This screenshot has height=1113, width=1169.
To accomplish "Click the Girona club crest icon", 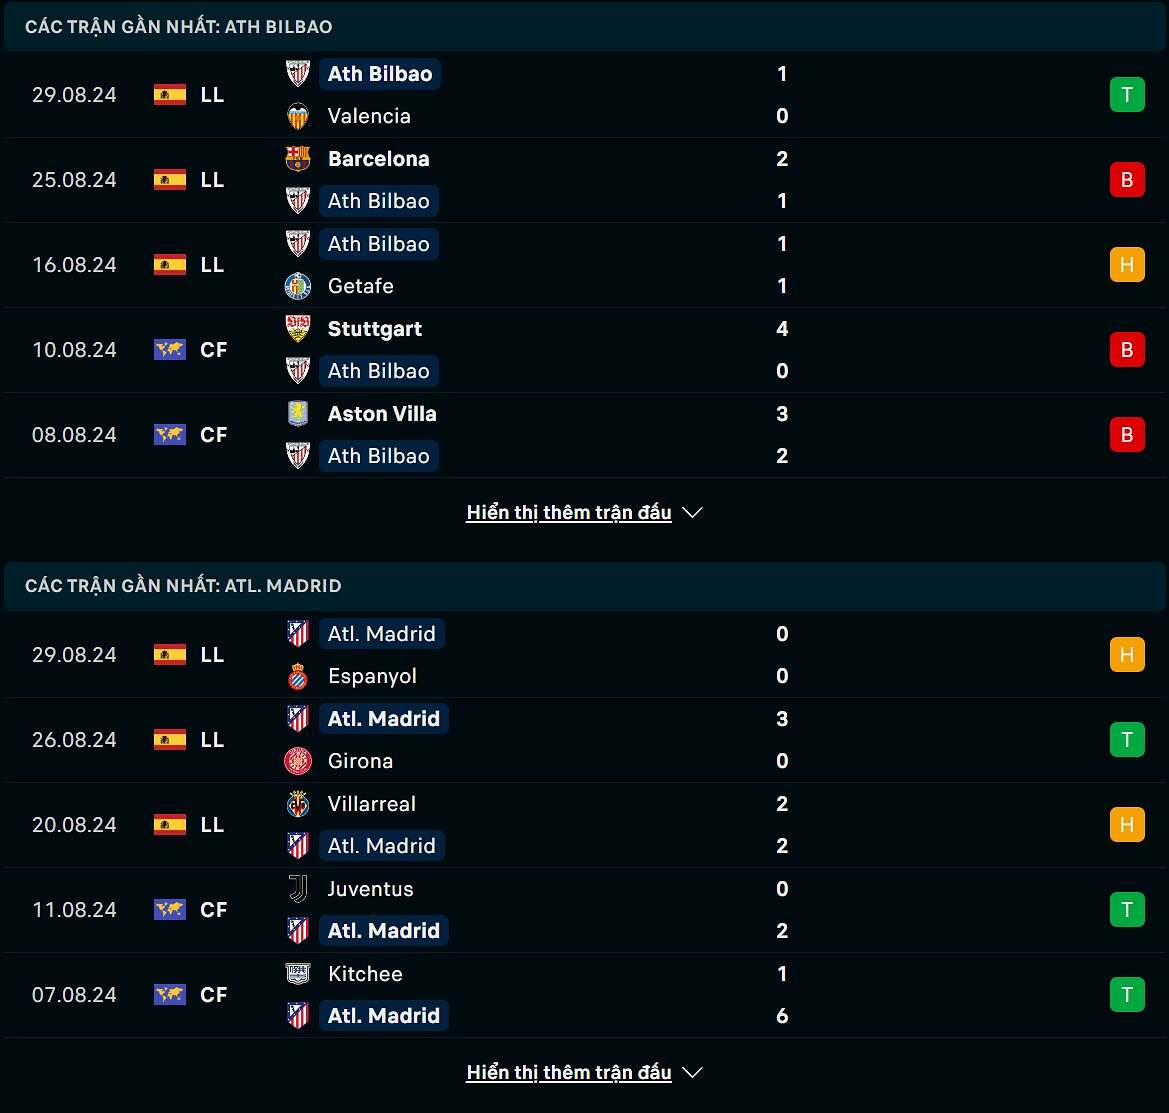I will tap(297, 761).
